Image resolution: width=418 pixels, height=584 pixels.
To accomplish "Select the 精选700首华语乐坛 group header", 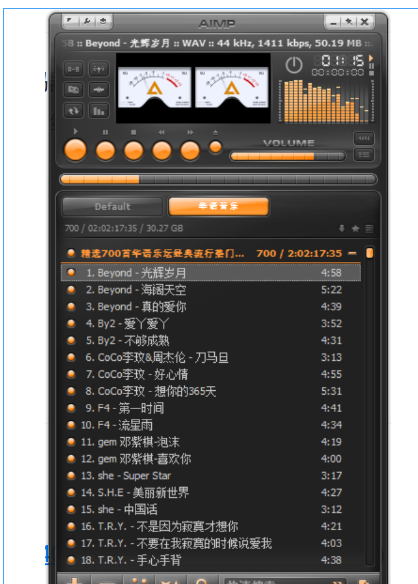I will point(211,253).
